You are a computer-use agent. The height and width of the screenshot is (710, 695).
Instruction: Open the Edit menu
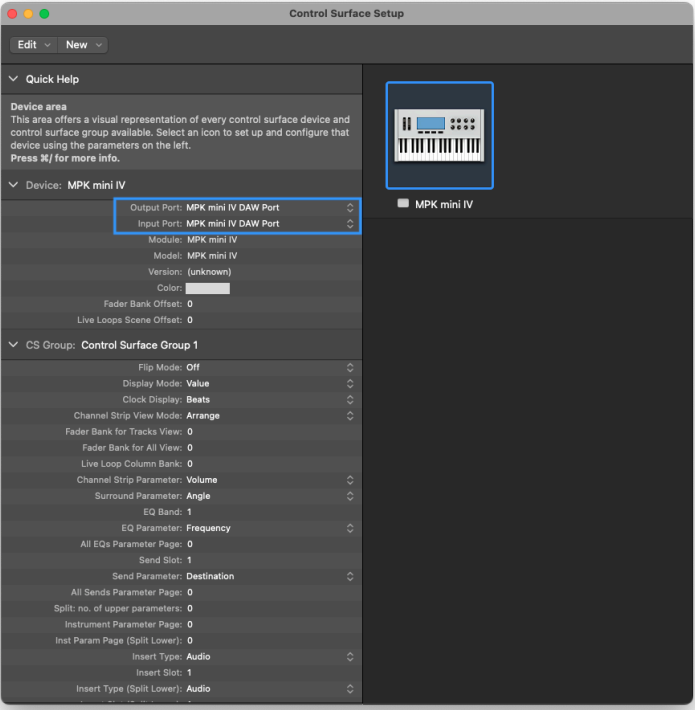click(34, 45)
